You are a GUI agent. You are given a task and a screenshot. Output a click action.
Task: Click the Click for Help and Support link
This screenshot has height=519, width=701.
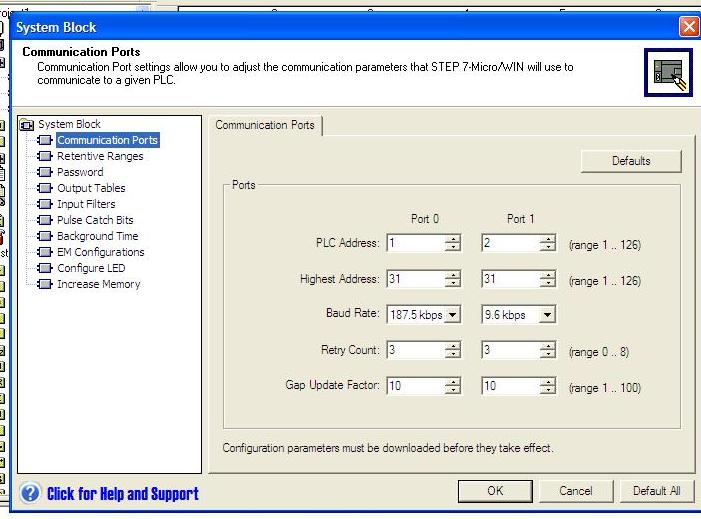tap(122, 493)
